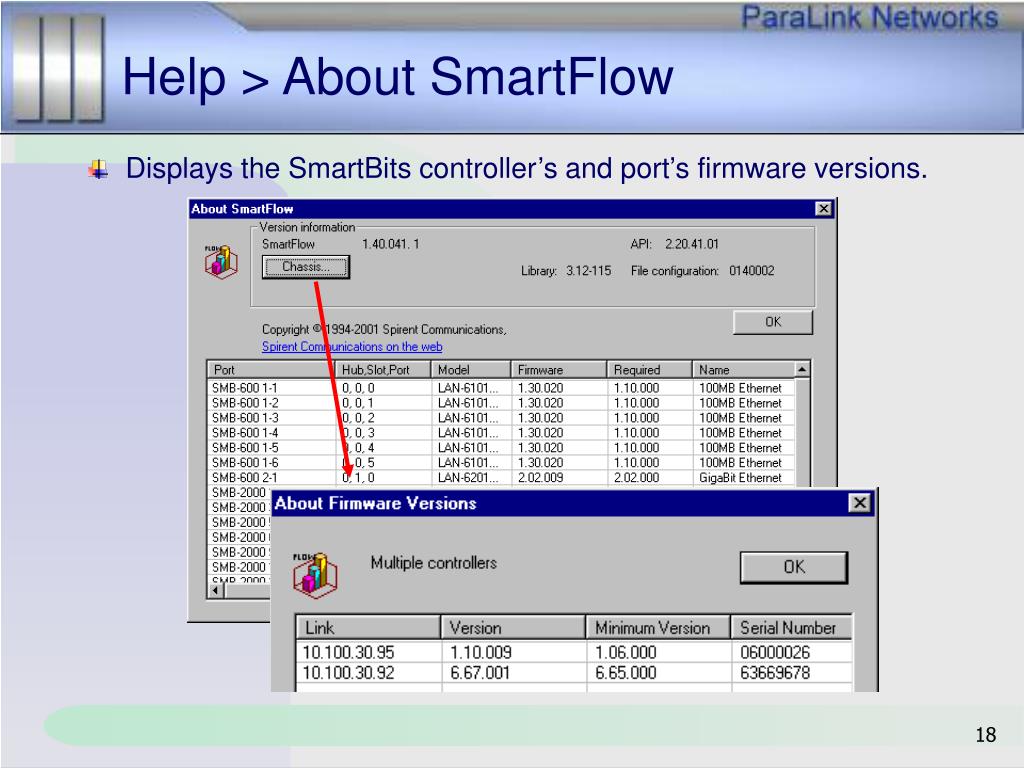Click the SmartFlow icon in Firmware Versions dialog
The height and width of the screenshot is (768, 1024).
315,575
